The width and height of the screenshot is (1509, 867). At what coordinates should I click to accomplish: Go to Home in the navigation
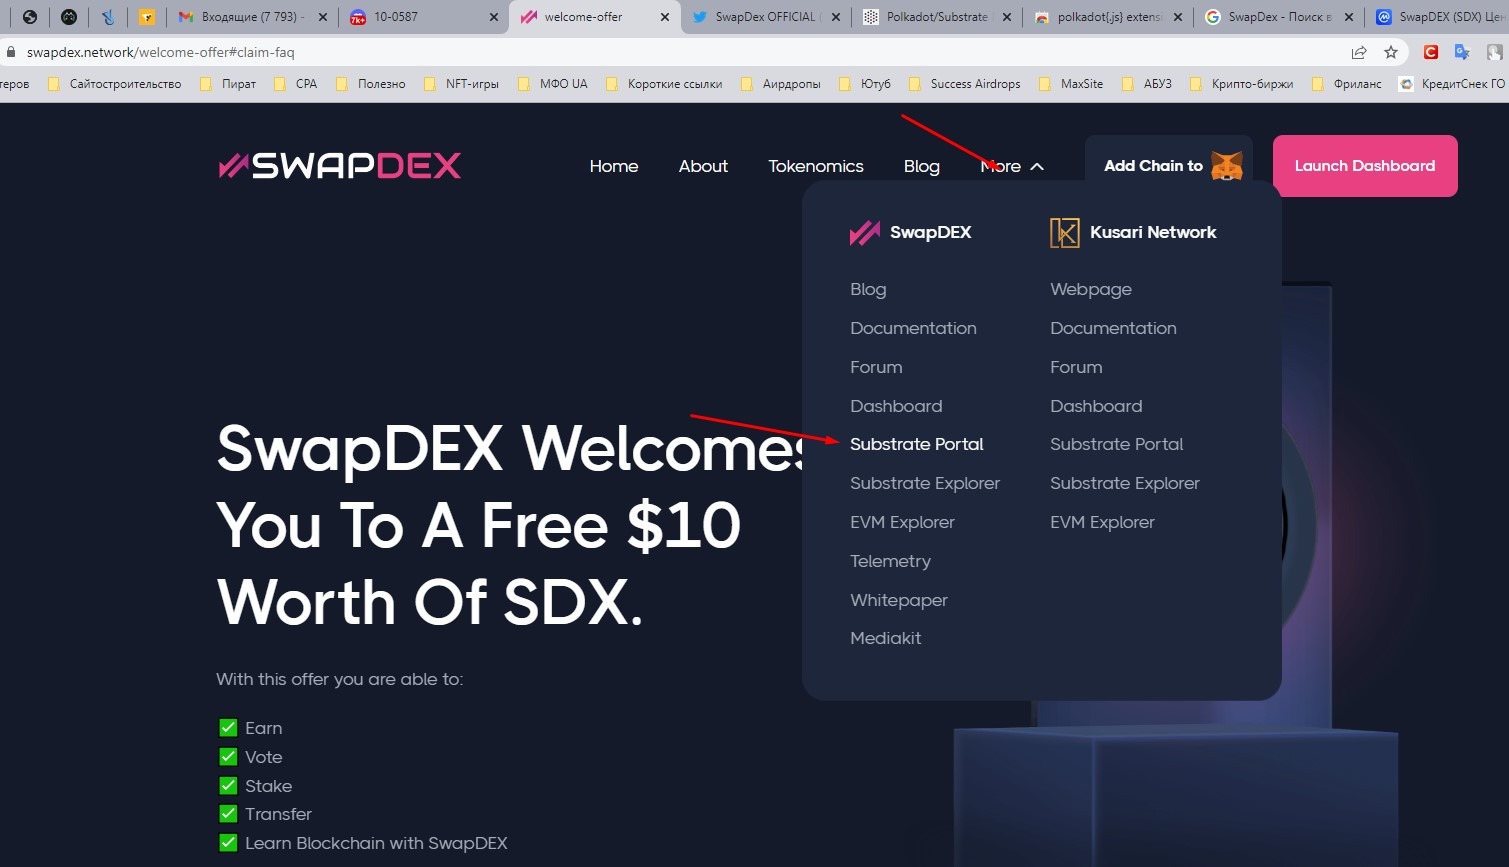(614, 166)
